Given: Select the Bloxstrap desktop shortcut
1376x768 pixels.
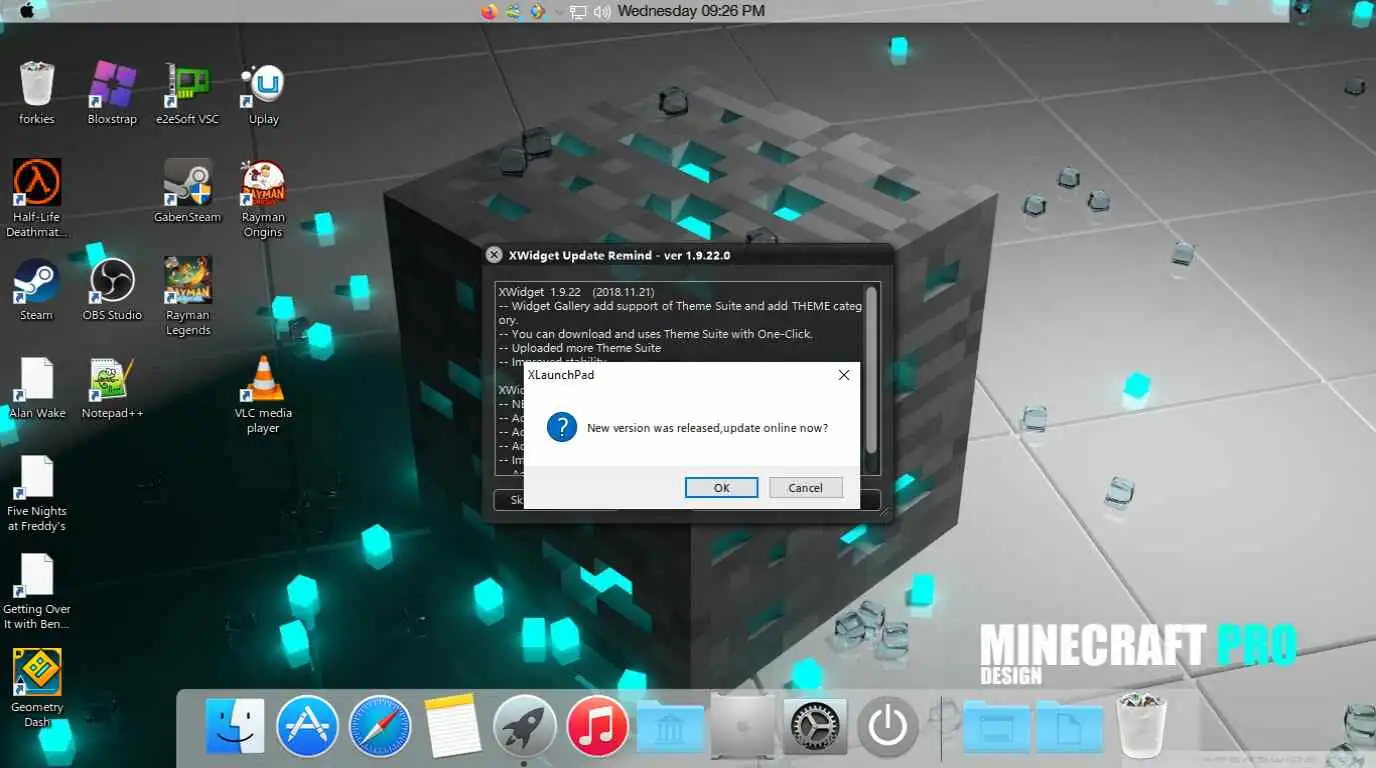Looking at the screenshot, I should [x=112, y=93].
